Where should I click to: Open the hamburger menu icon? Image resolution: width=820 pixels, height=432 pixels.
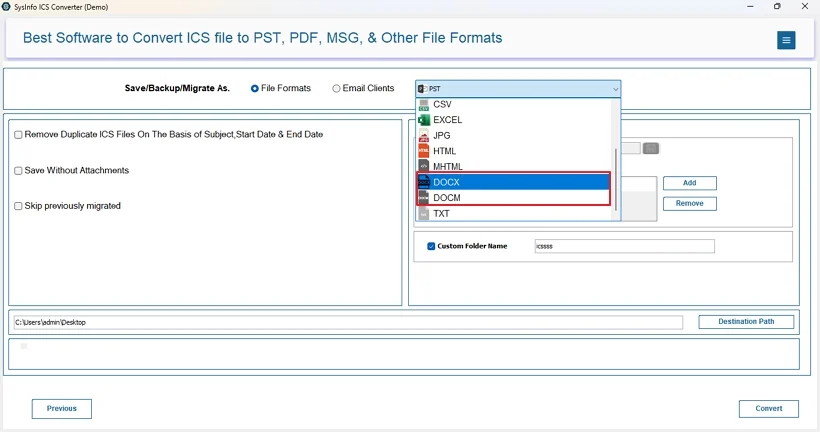tap(786, 40)
